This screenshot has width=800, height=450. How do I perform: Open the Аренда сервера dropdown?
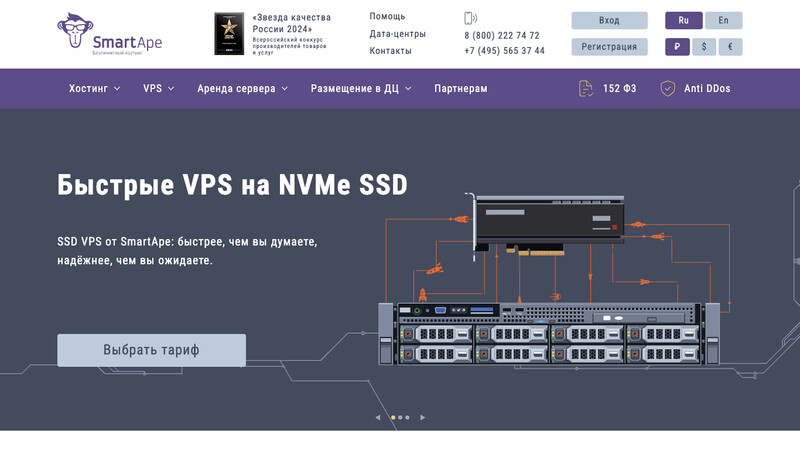pyautogui.click(x=242, y=88)
